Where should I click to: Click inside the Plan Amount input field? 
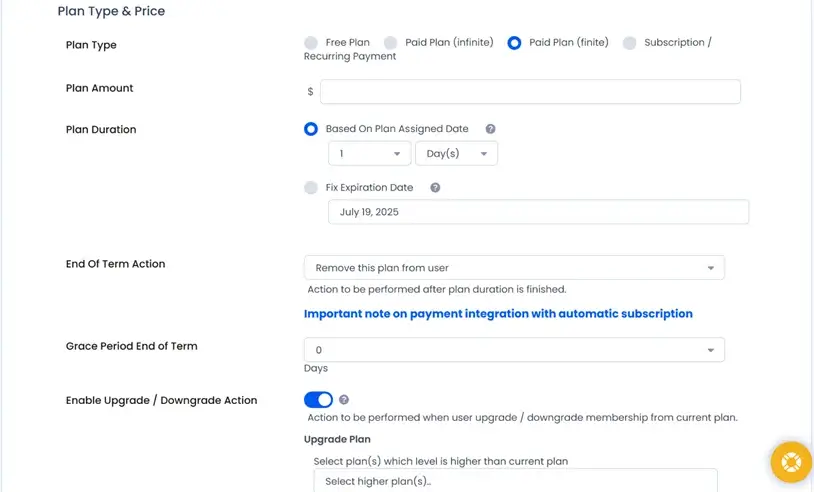pyautogui.click(x=530, y=92)
